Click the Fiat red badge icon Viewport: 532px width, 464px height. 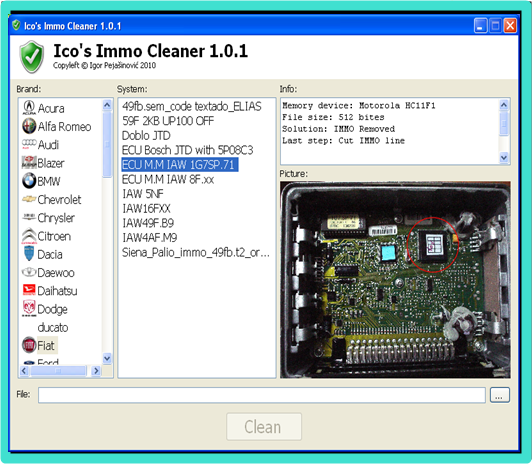click(x=29, y=345)
